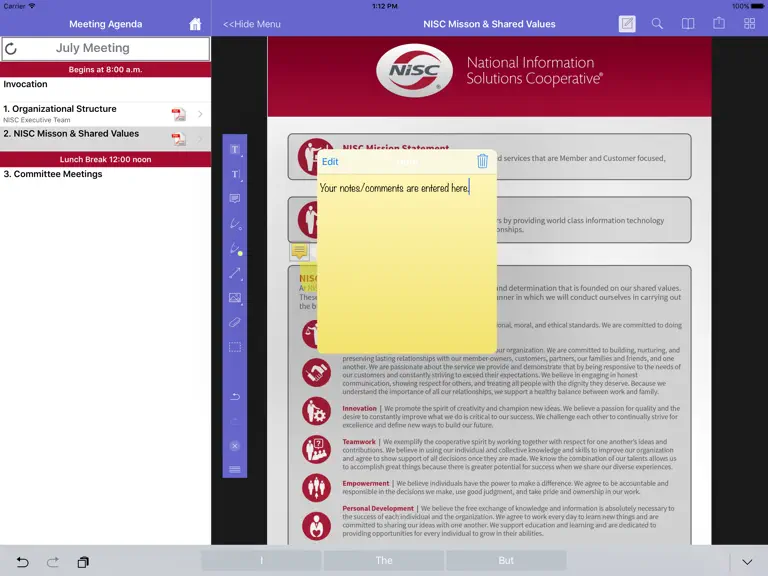Tap Begins at 8:00 a.m. header

pyautogui.click(x=105, y=70)
